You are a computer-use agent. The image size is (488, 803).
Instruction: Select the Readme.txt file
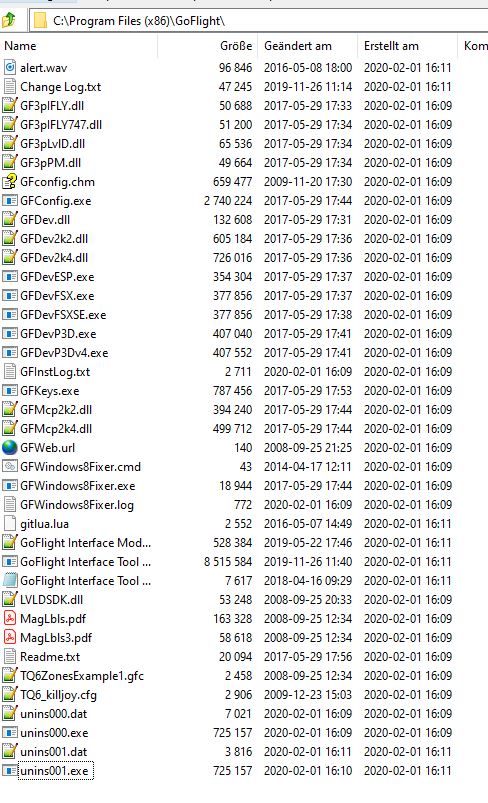[x=50, y=657]
